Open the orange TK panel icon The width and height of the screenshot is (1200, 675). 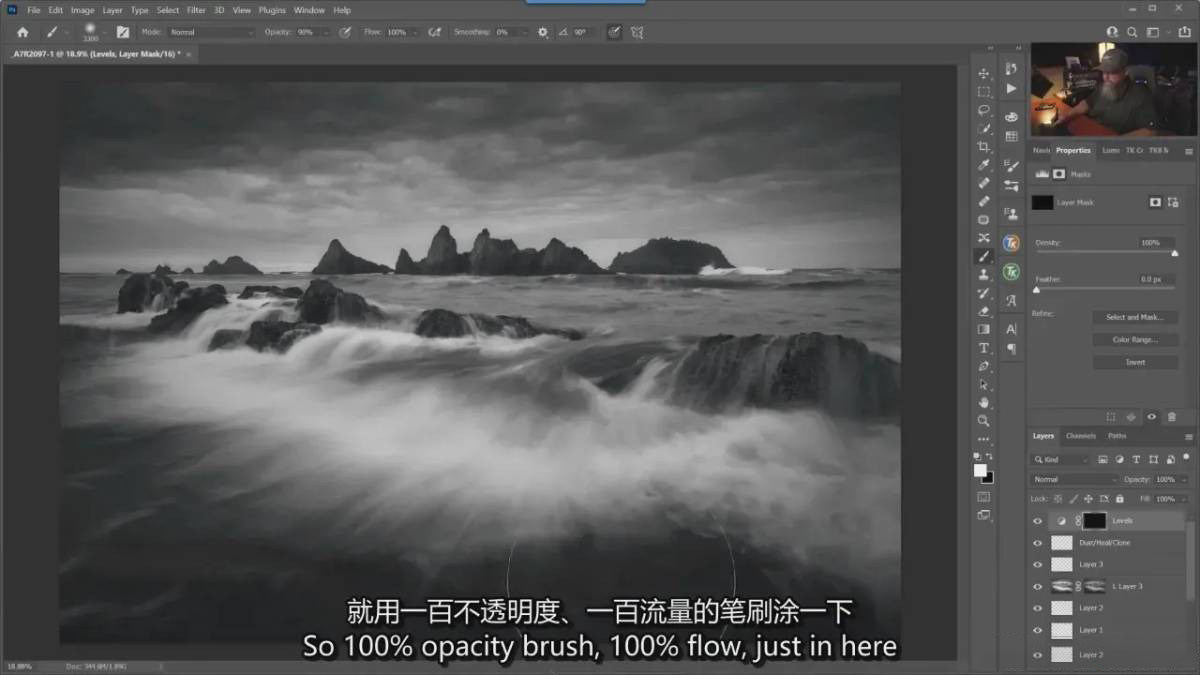(1011, 243)
